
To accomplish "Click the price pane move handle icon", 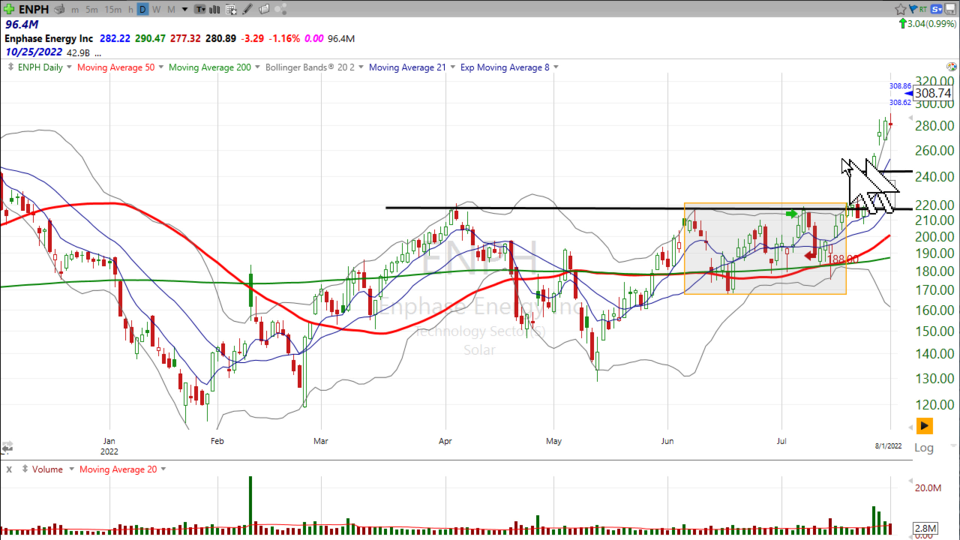I will pyautogui.click(x=10, y=67).
